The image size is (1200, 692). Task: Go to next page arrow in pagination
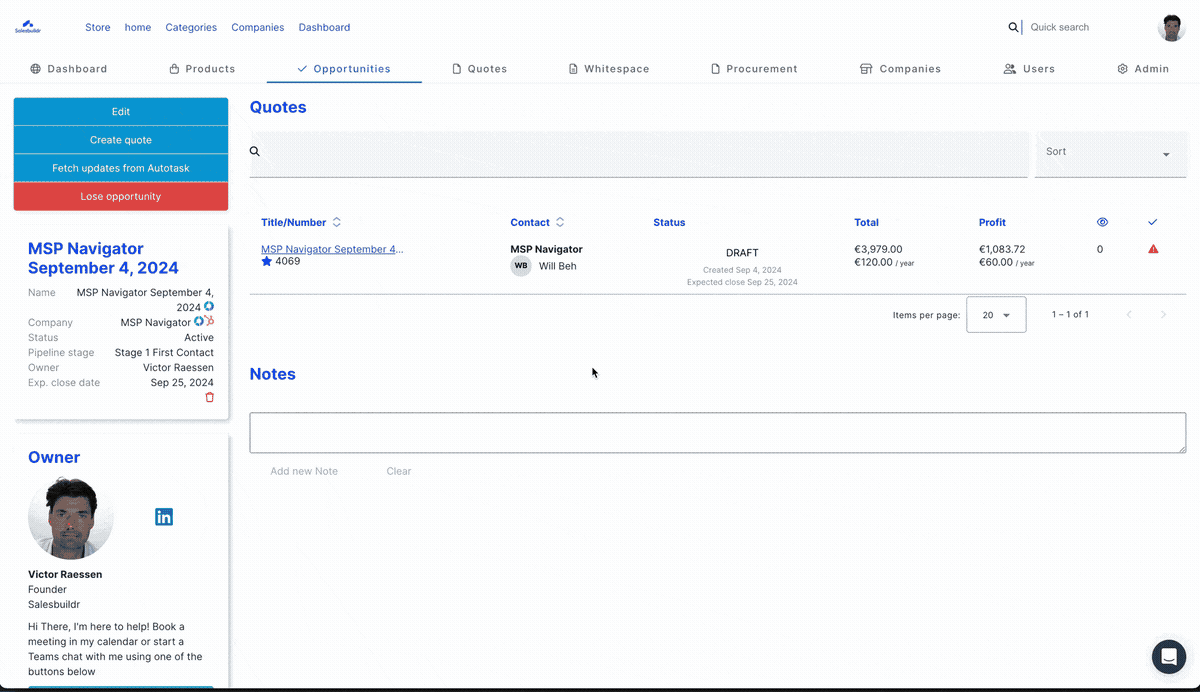click(x=1163, y=314)
